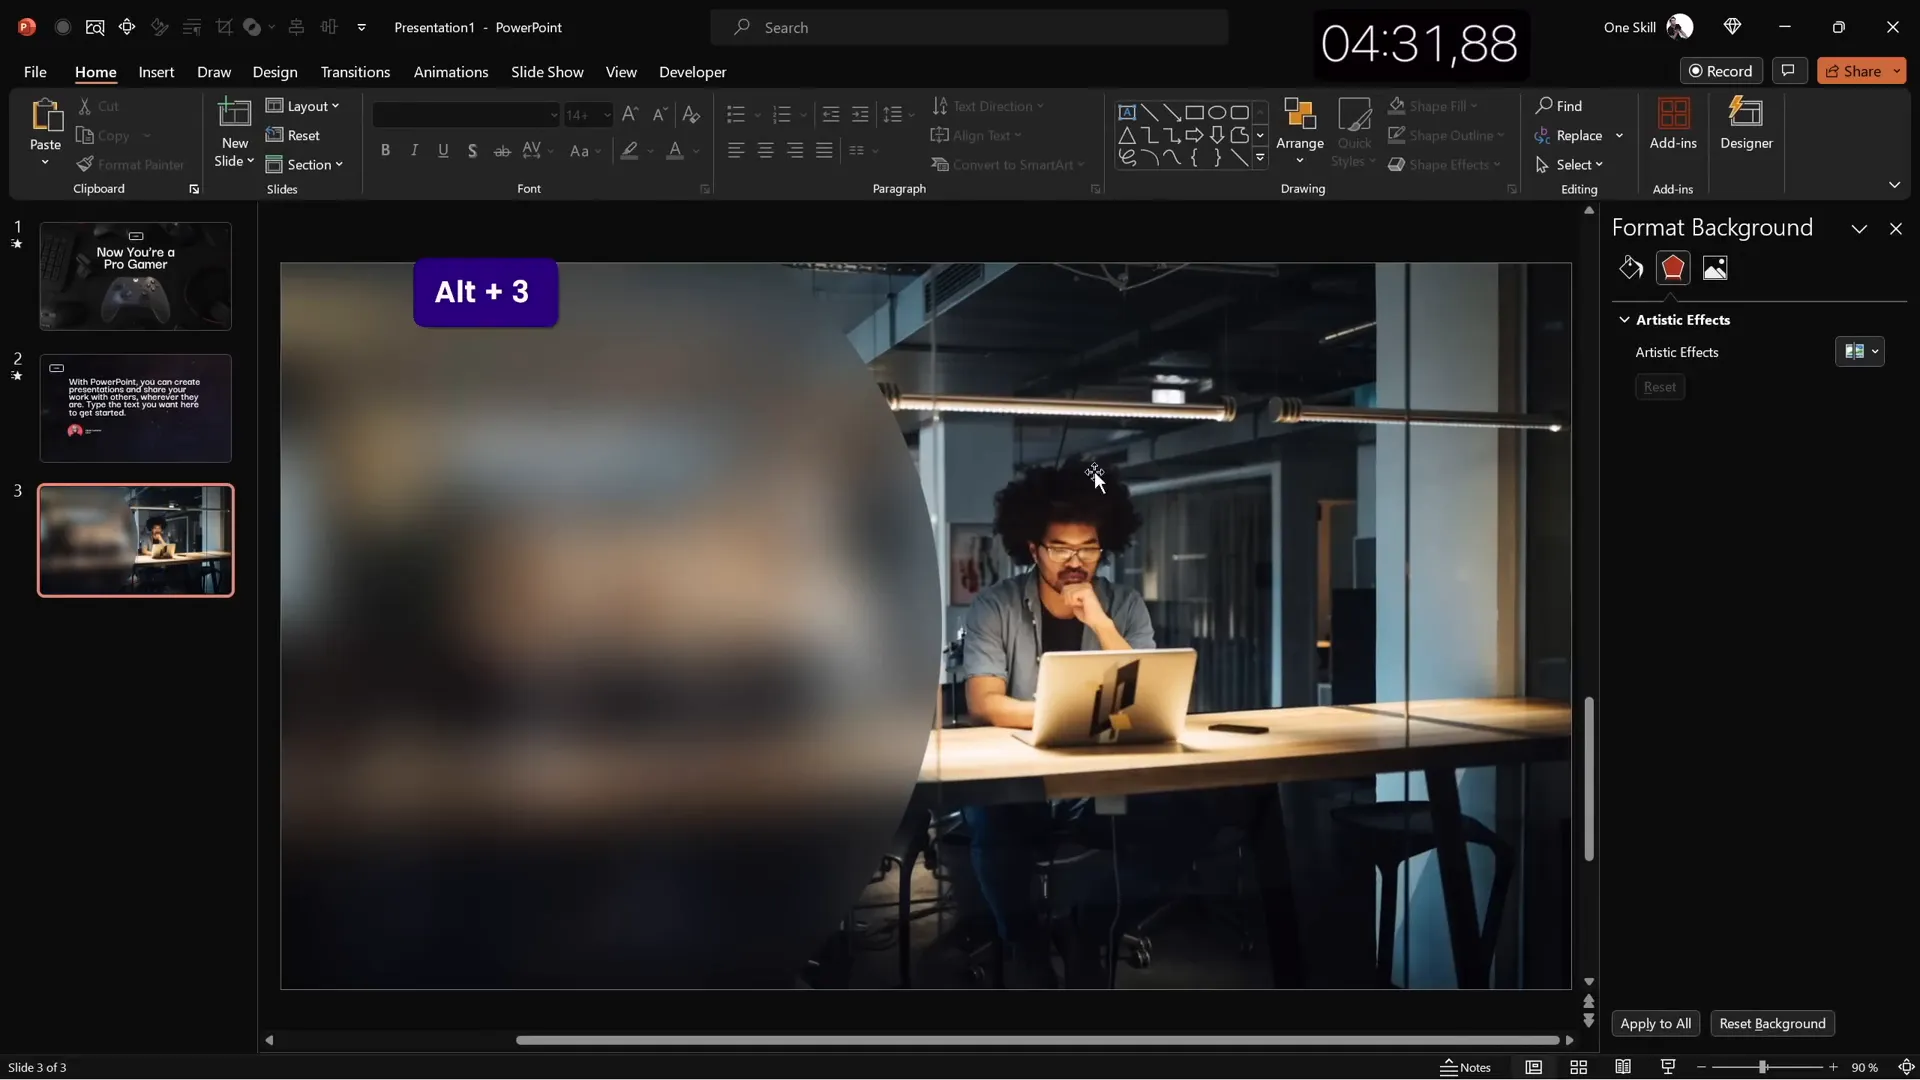Click the Add-ins icon
This screenshot has width=1920, height=1080.
click(1673, 124)
